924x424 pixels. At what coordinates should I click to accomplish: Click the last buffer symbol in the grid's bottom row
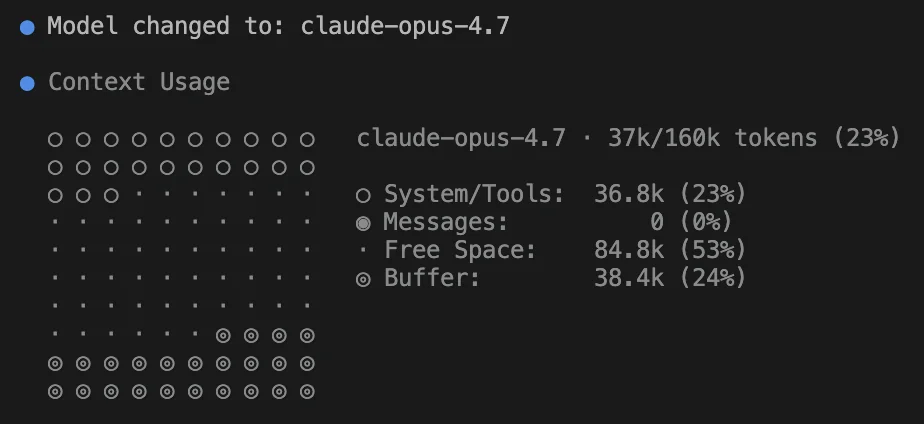click(x=308, y=391)
